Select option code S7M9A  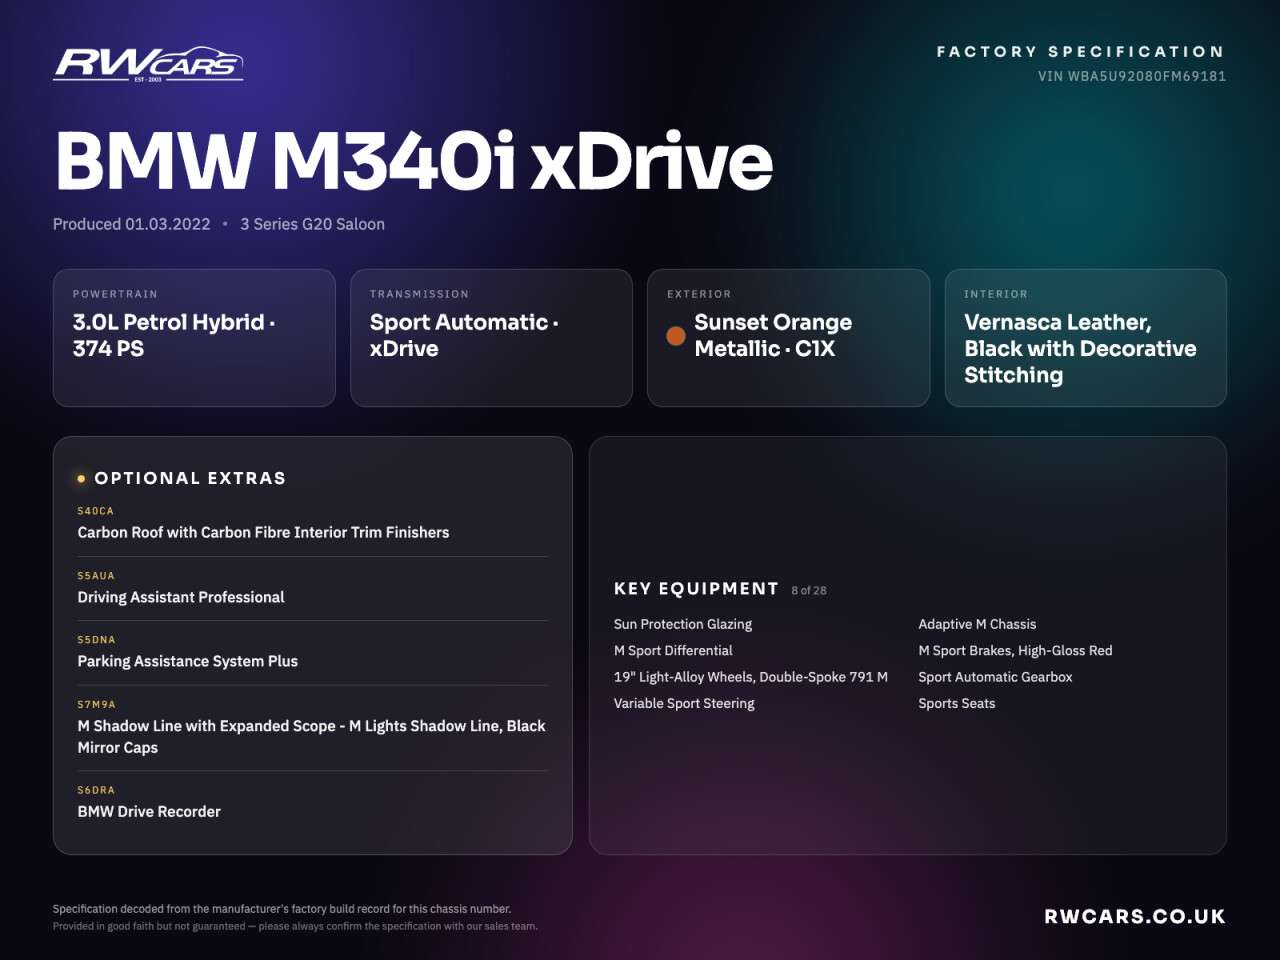(96, 705)
